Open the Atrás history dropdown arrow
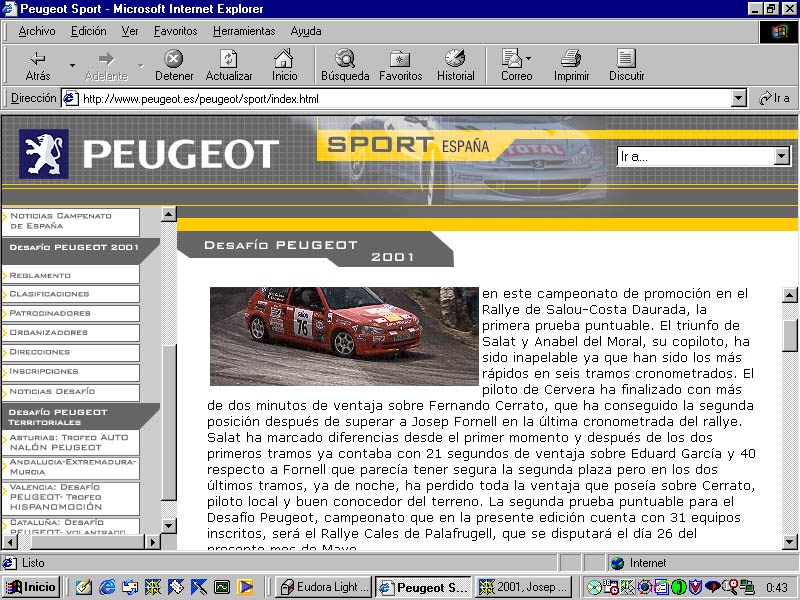 tap(72, 65)
